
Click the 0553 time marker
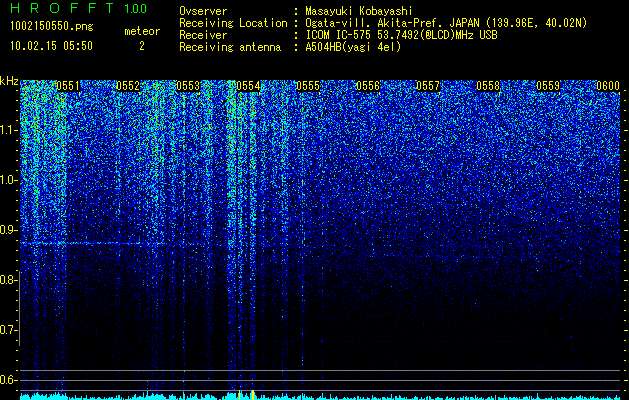click(x=188, y=86)
